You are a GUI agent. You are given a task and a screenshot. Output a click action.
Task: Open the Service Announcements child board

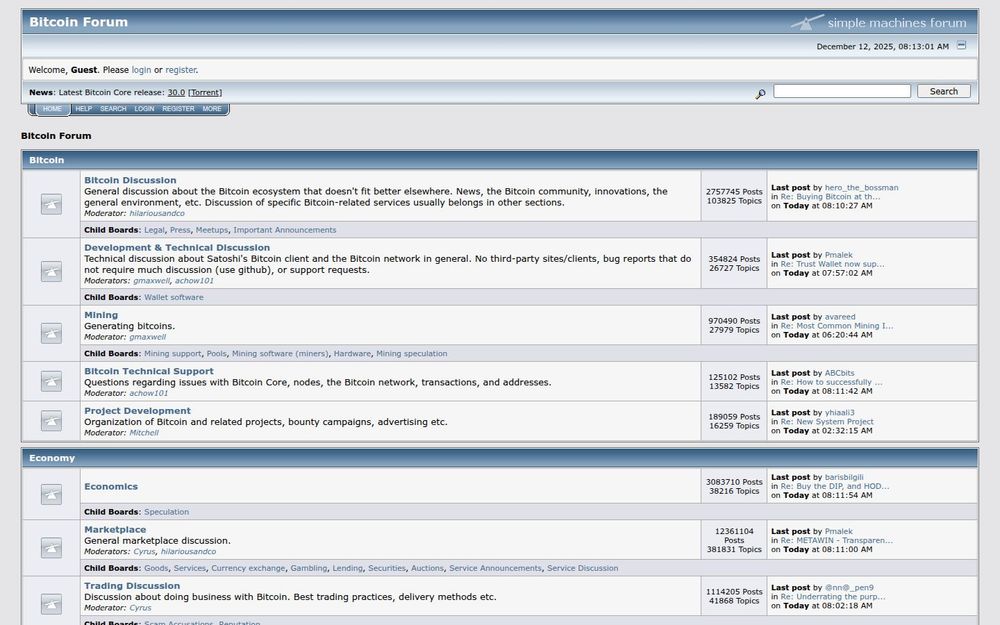click(x=495, y=568)
